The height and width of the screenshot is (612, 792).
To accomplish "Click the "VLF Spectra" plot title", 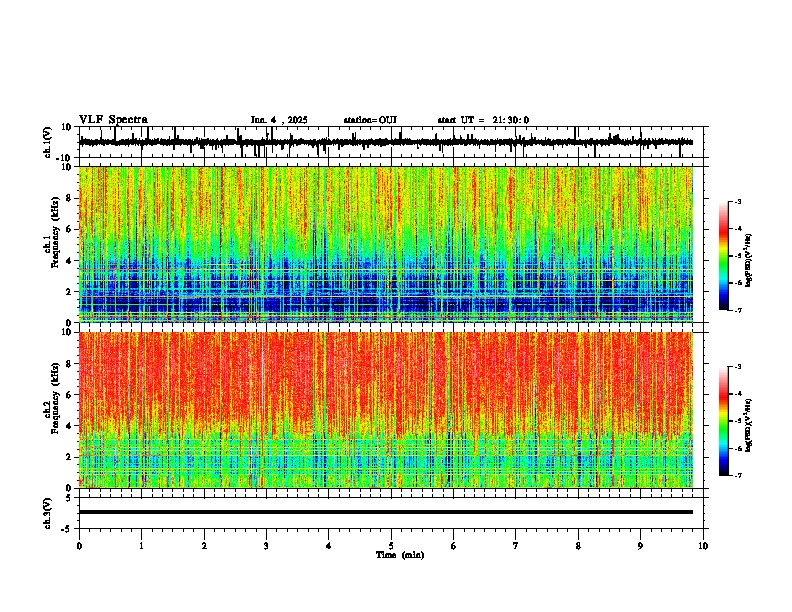I will tap(113, 120).
